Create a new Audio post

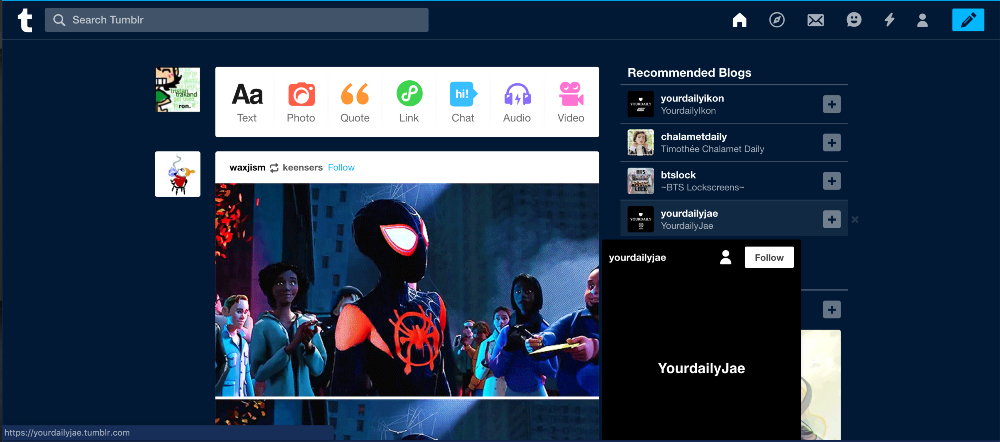[517, 102]
